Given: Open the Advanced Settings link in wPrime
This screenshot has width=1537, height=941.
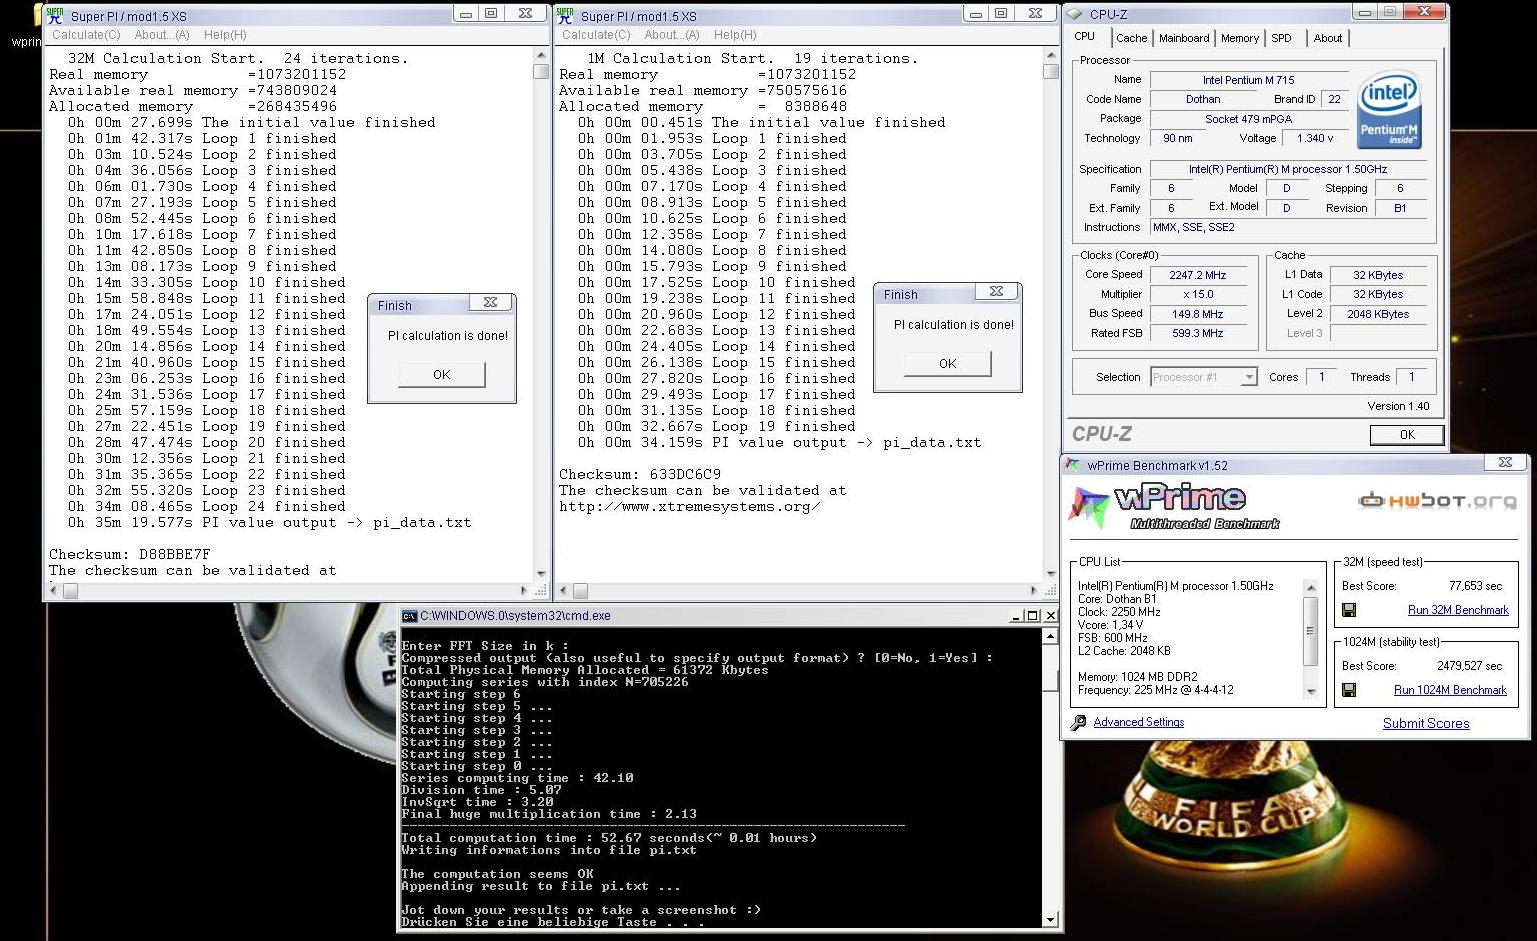Looking at the screenshot, I should (x=1139, y=722).
